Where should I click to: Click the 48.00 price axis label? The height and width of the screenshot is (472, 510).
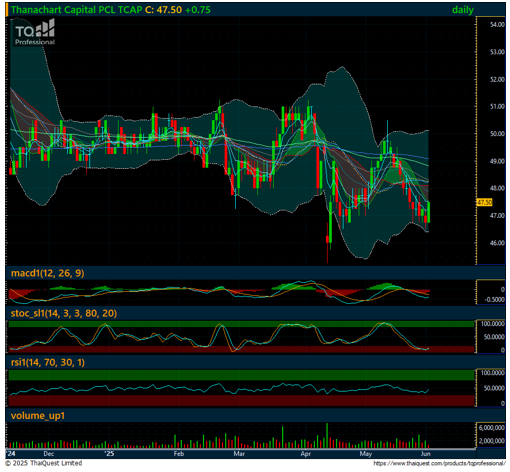click(x=497, y=188)
